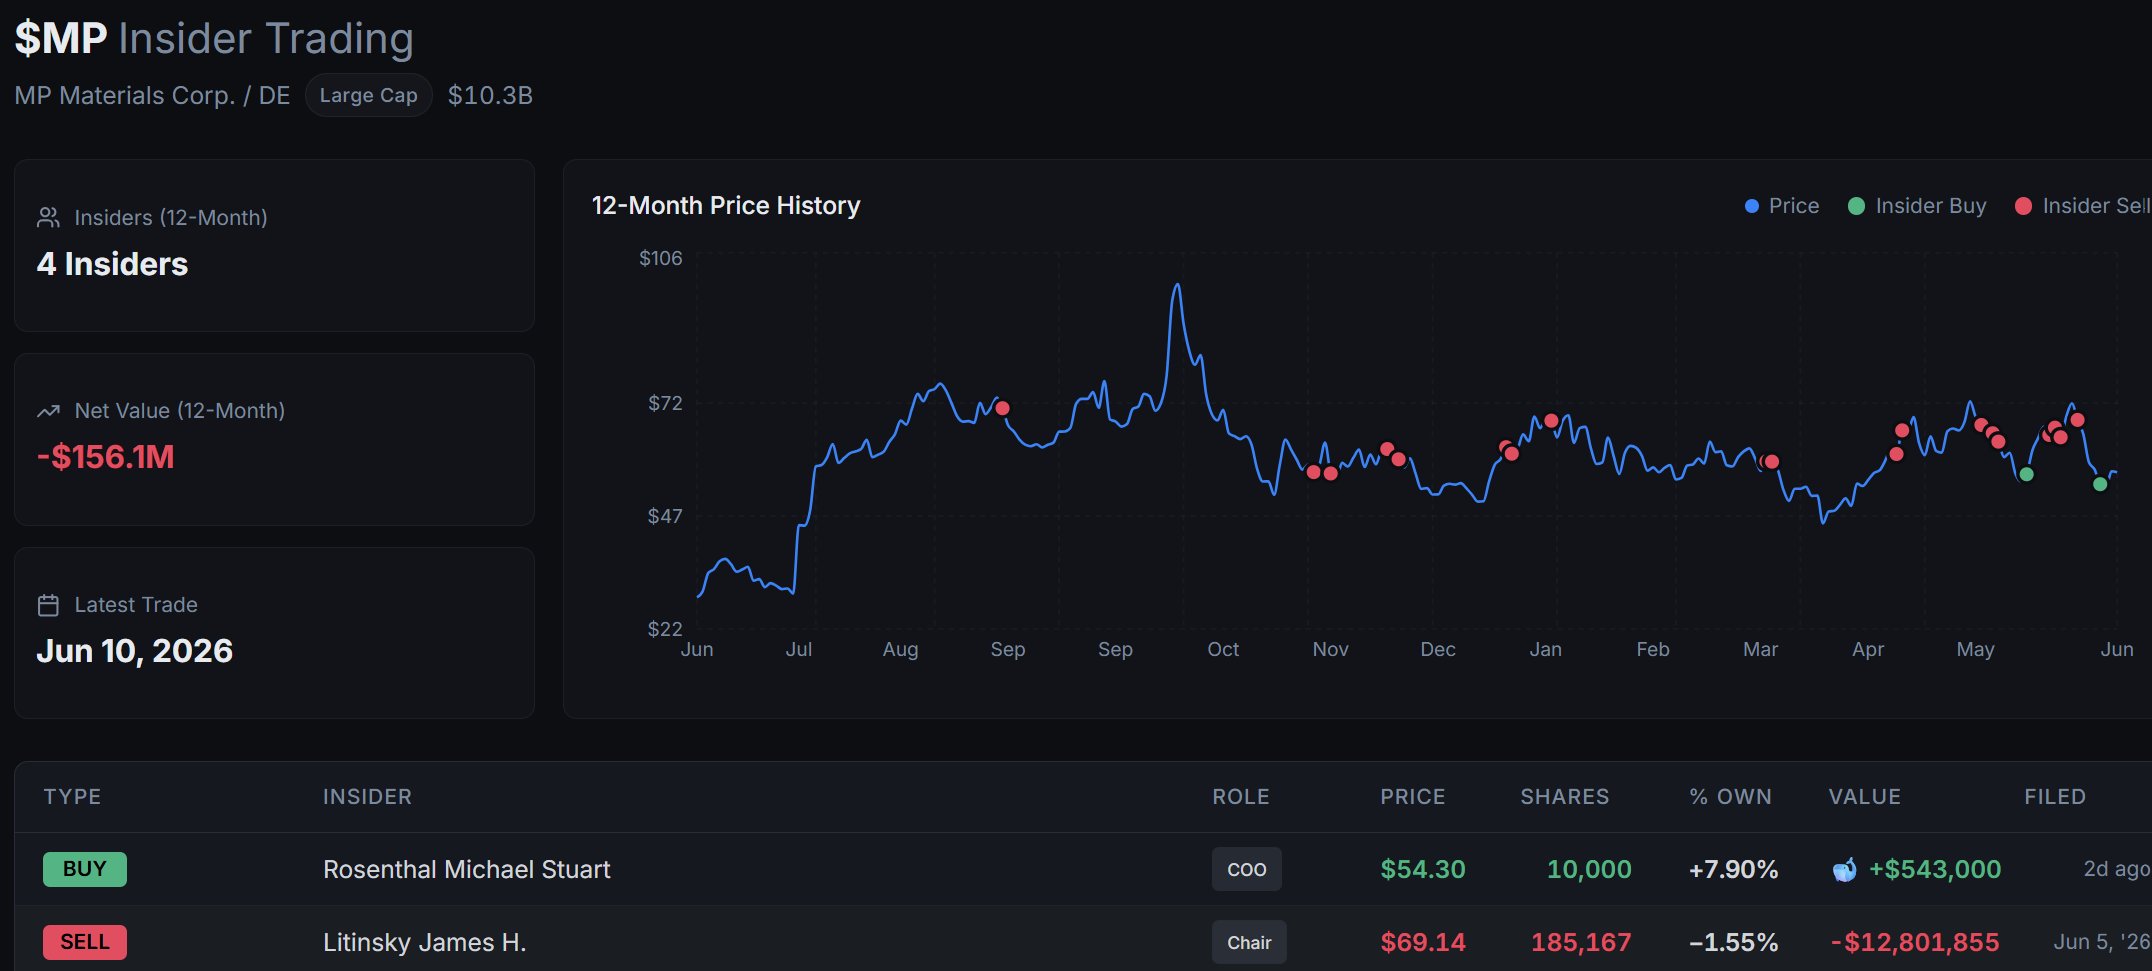This screenshot has height=971, width=2152.
Task: Click the -$156.1M net value figure
Action: [x=105, y=457]
